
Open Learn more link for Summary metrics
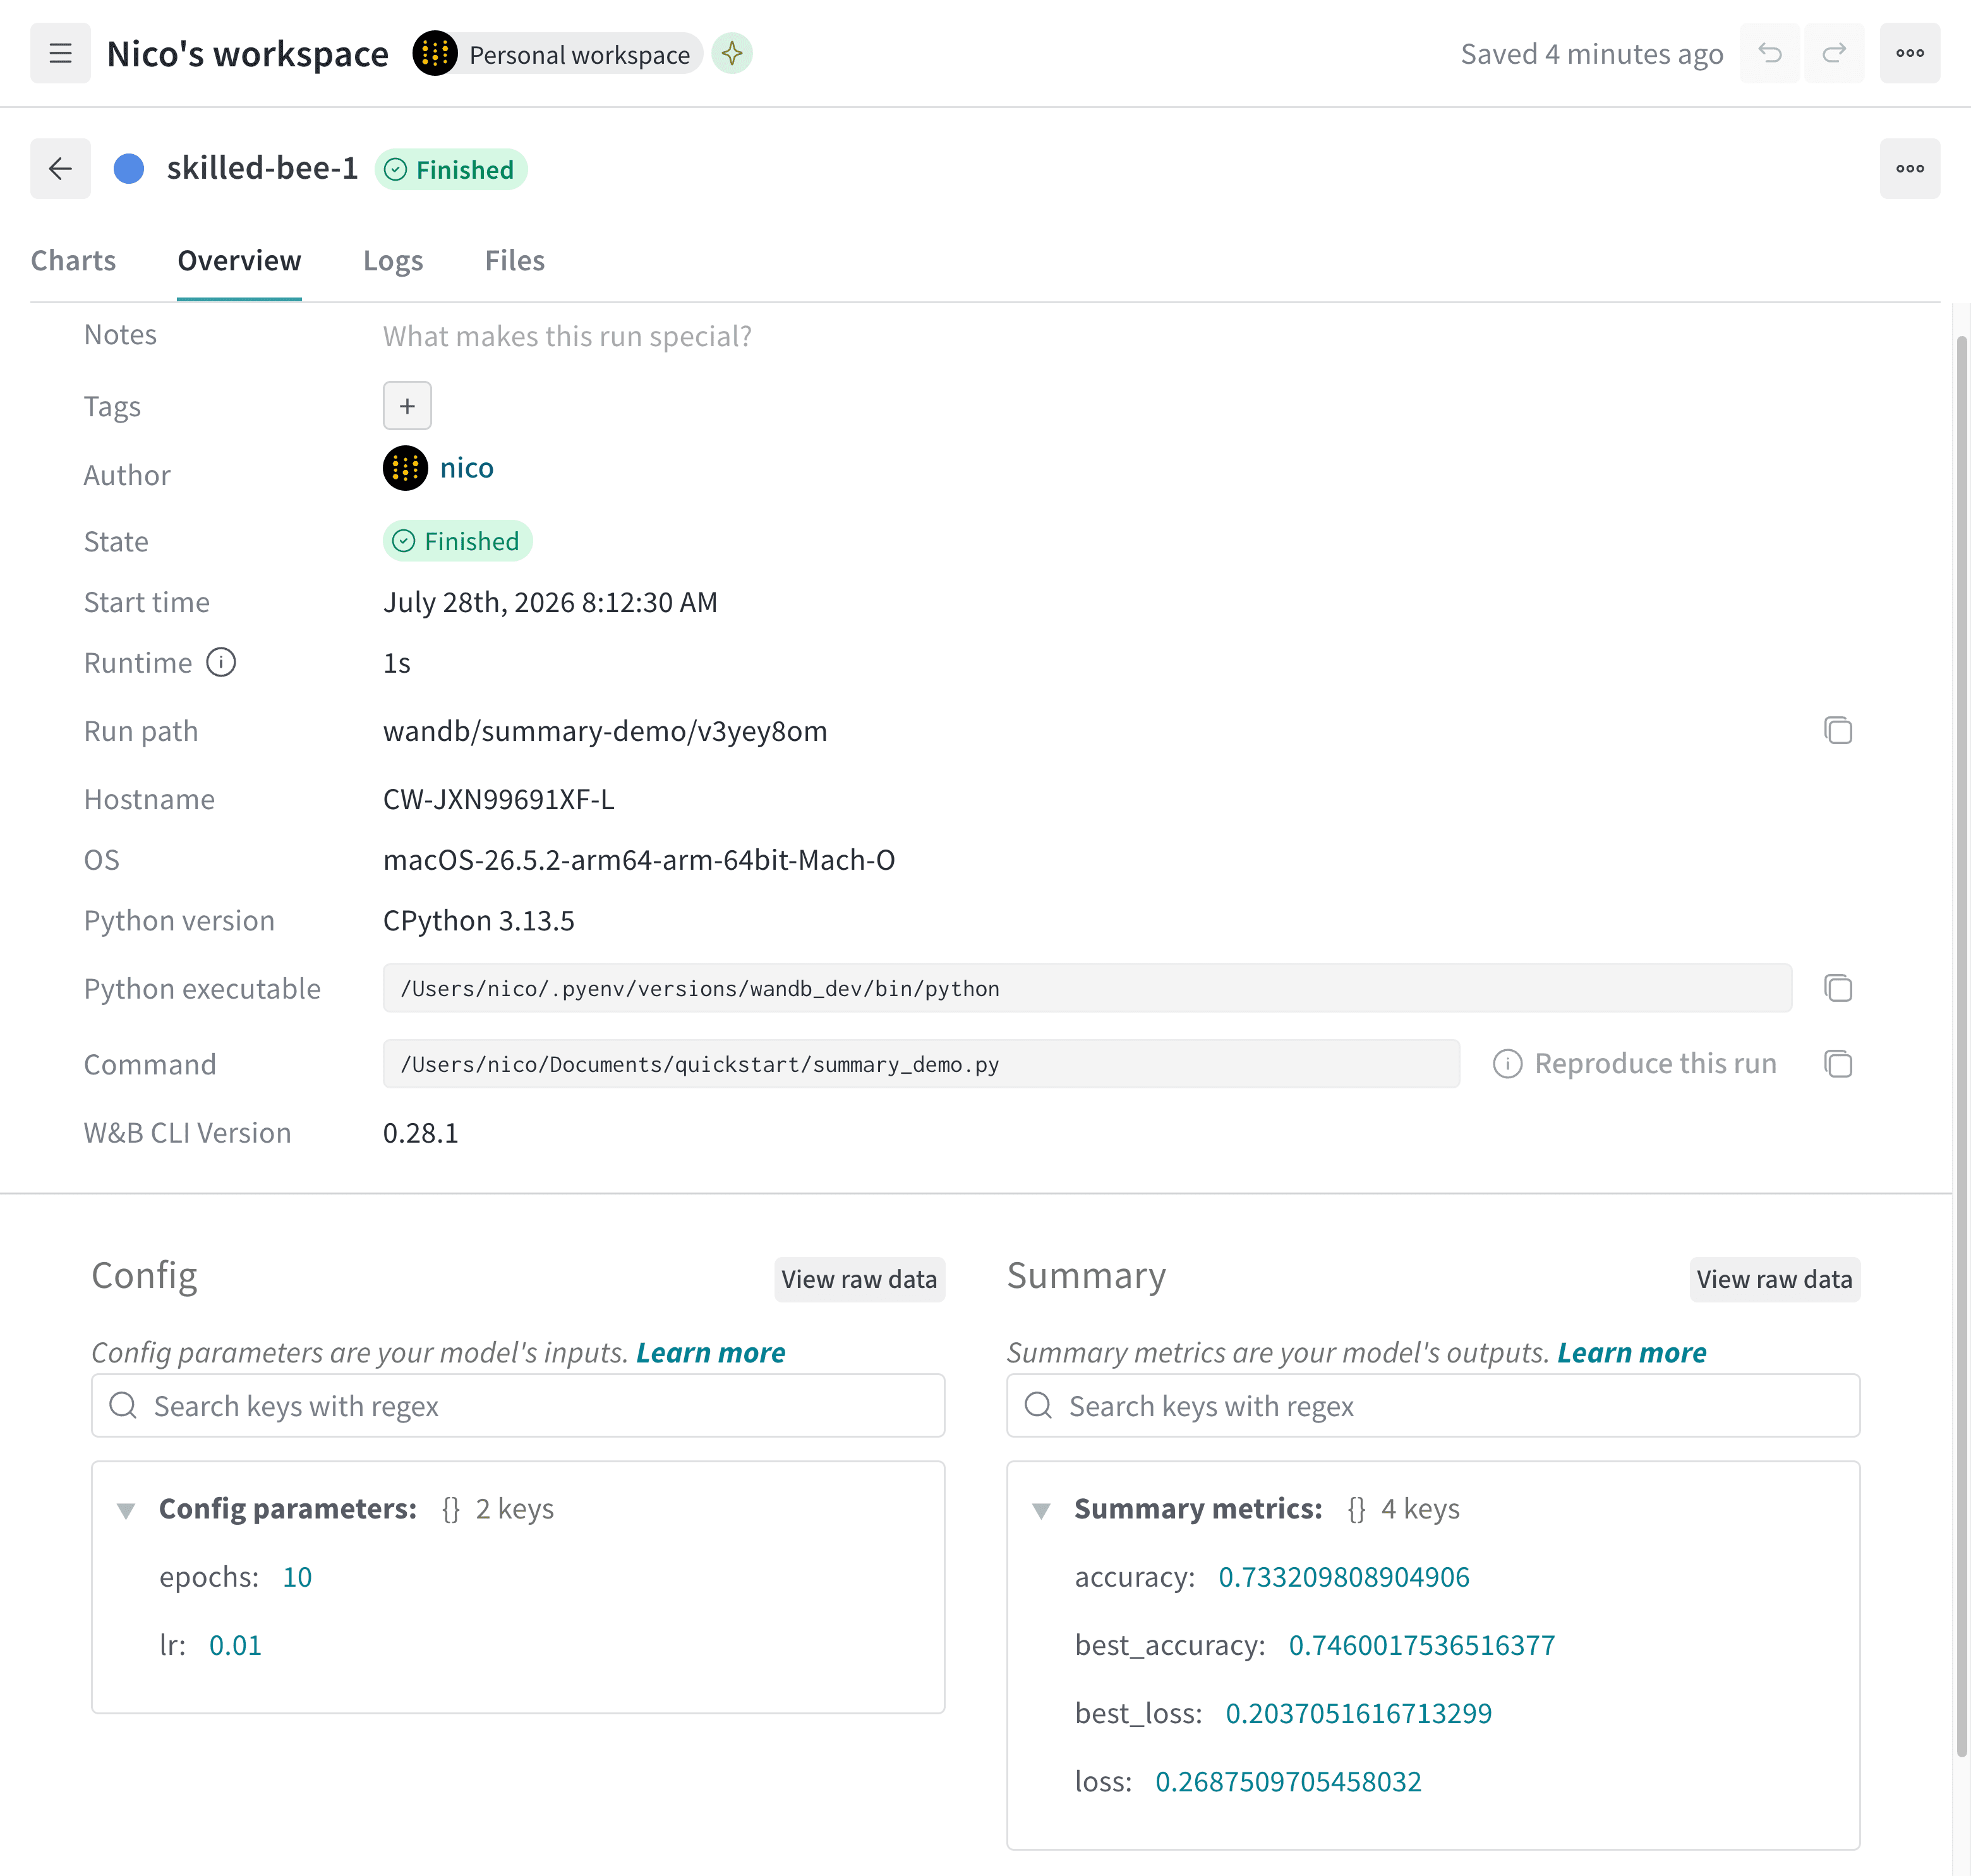tap(1631, 1352)
